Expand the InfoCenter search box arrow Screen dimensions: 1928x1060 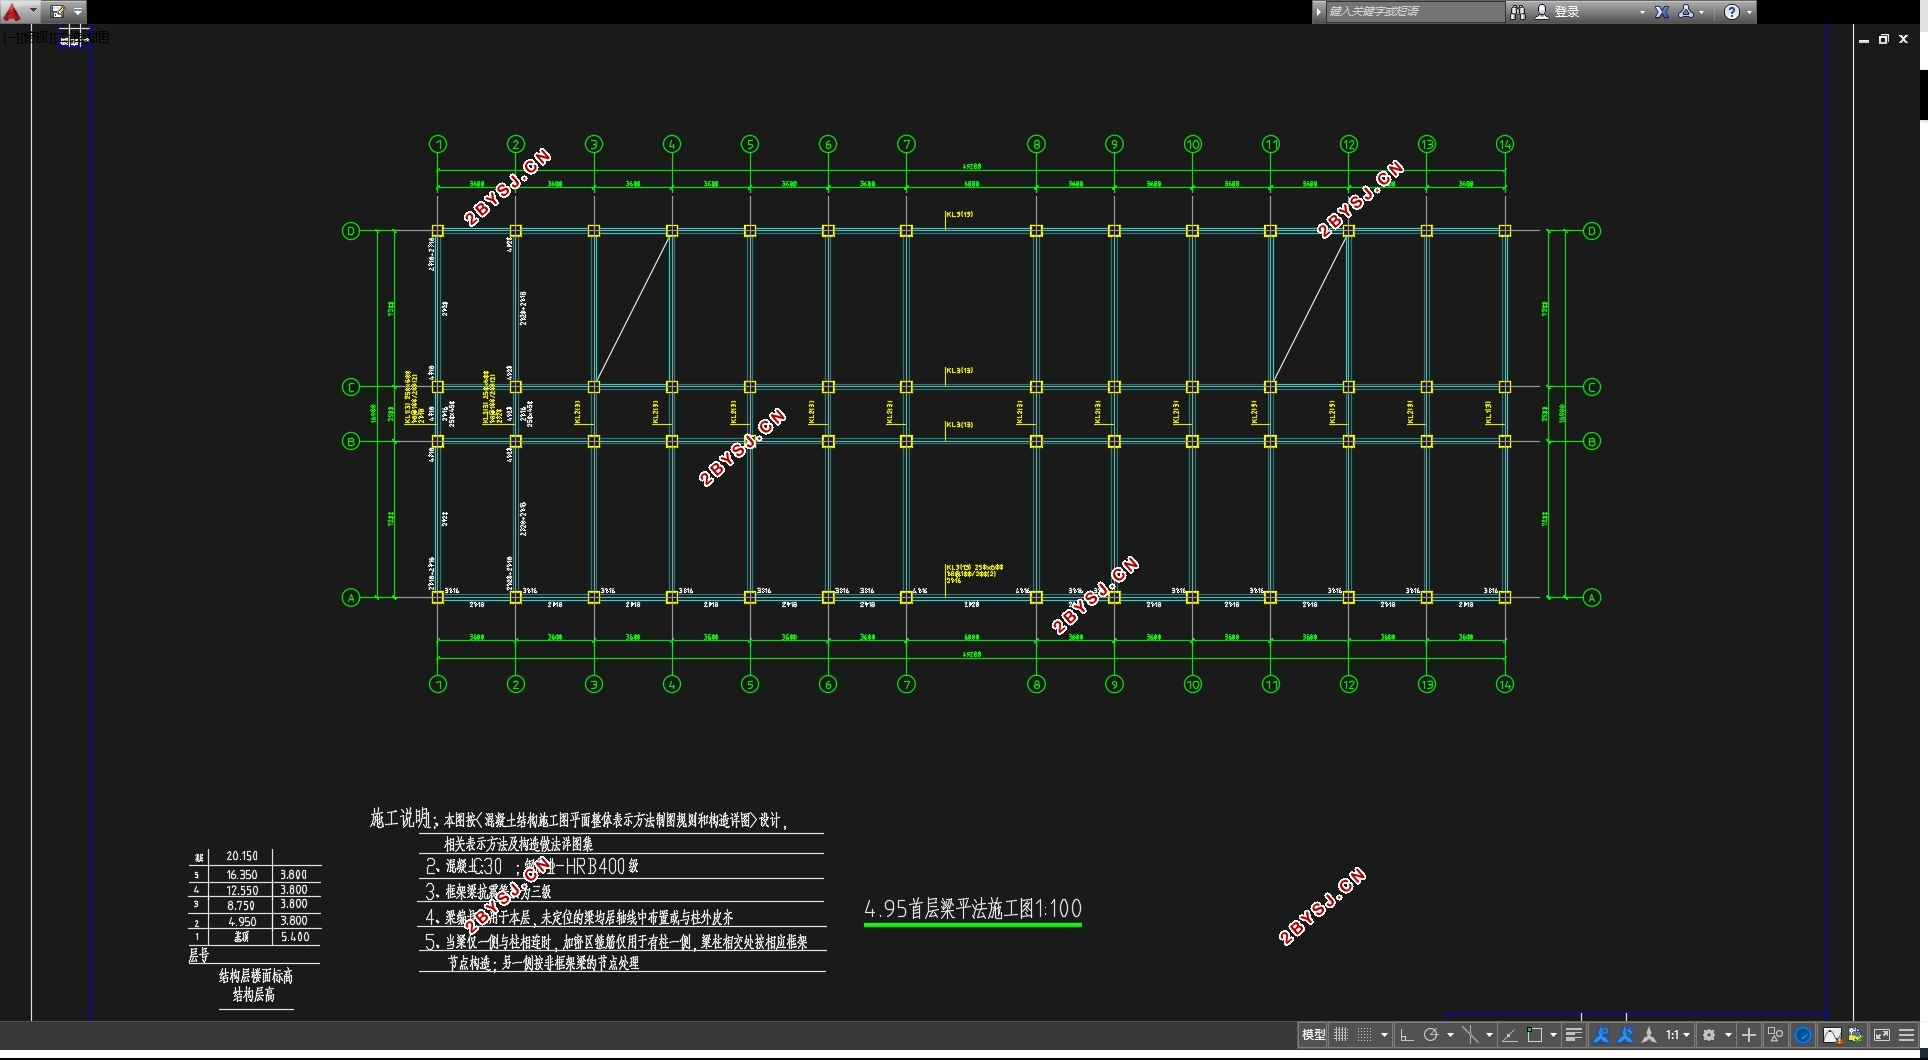1319,12
